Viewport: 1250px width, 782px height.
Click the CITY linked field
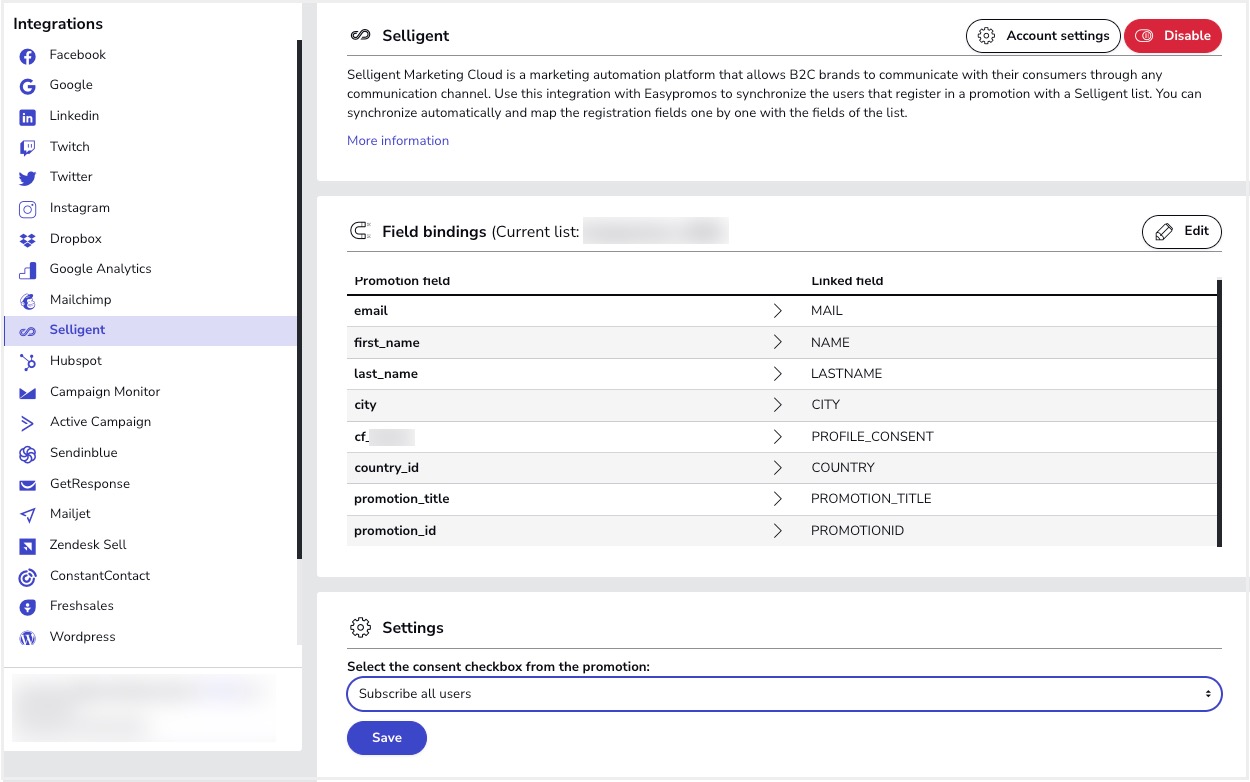(x=825, y=405)
